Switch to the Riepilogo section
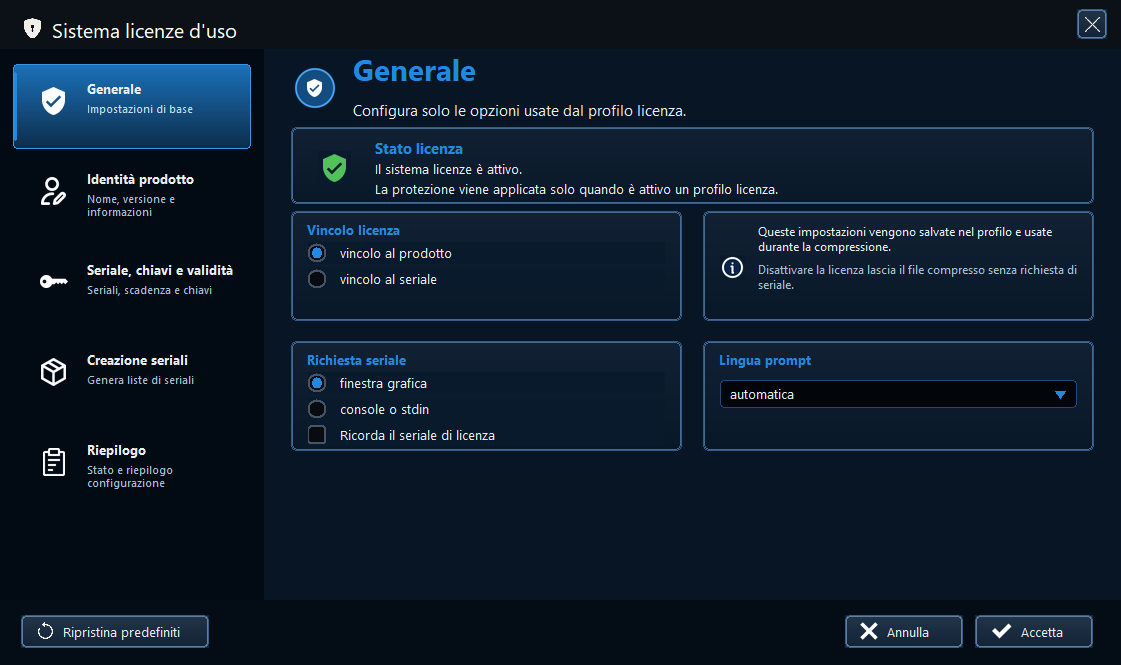 click(132, 466)
